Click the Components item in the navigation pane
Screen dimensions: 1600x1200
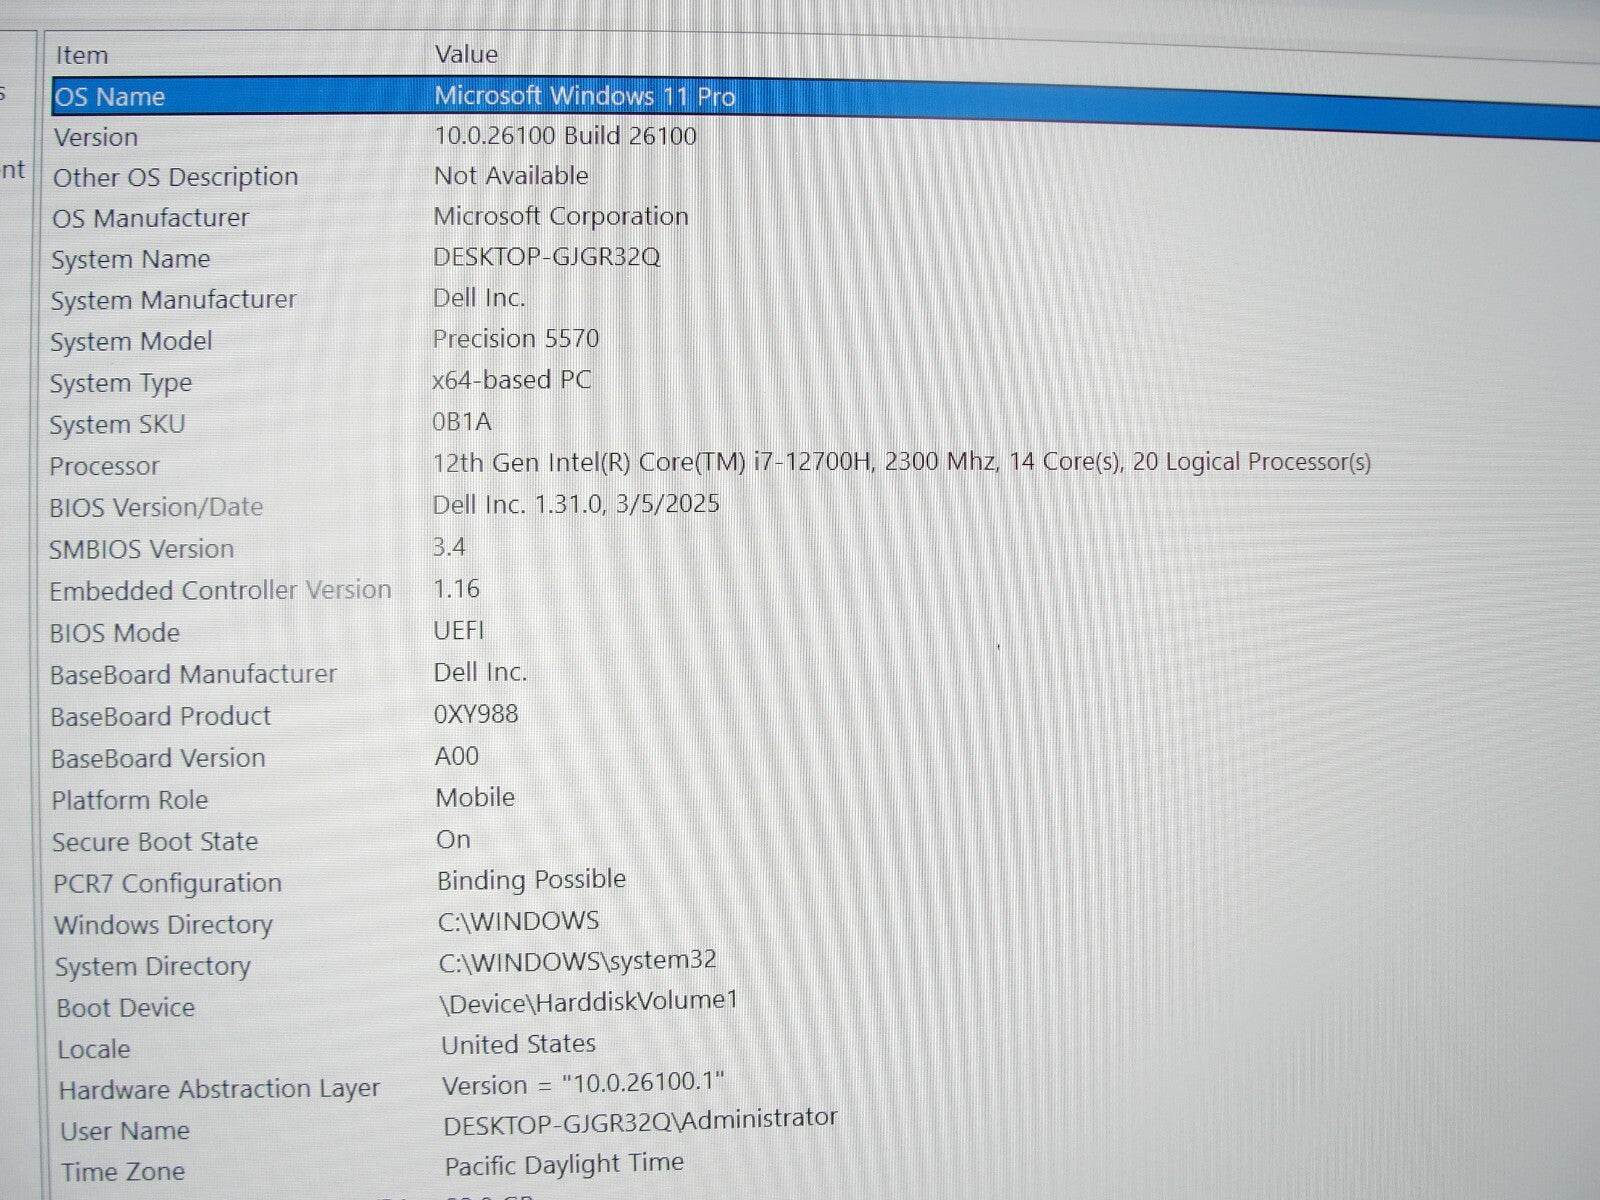click(x=10, y=170)
